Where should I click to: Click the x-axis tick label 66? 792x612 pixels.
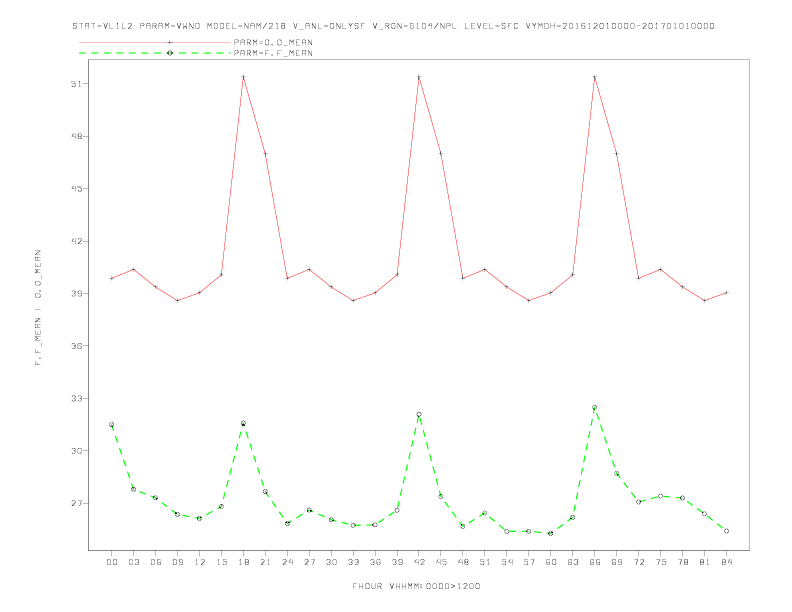(x=595, y=562)
